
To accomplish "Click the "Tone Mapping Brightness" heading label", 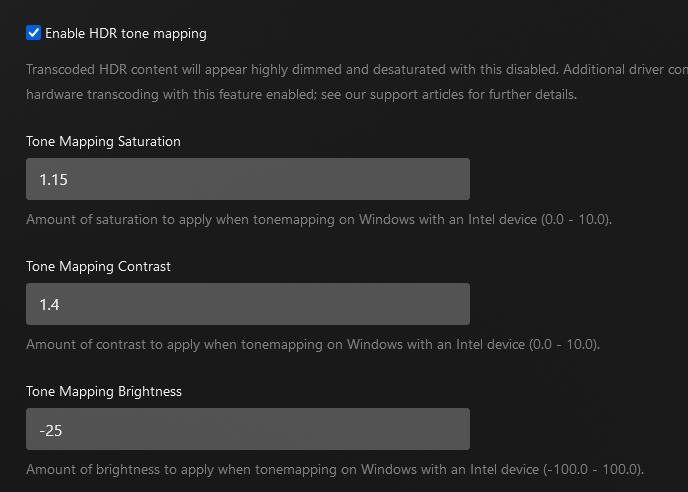I will point(104,392).
